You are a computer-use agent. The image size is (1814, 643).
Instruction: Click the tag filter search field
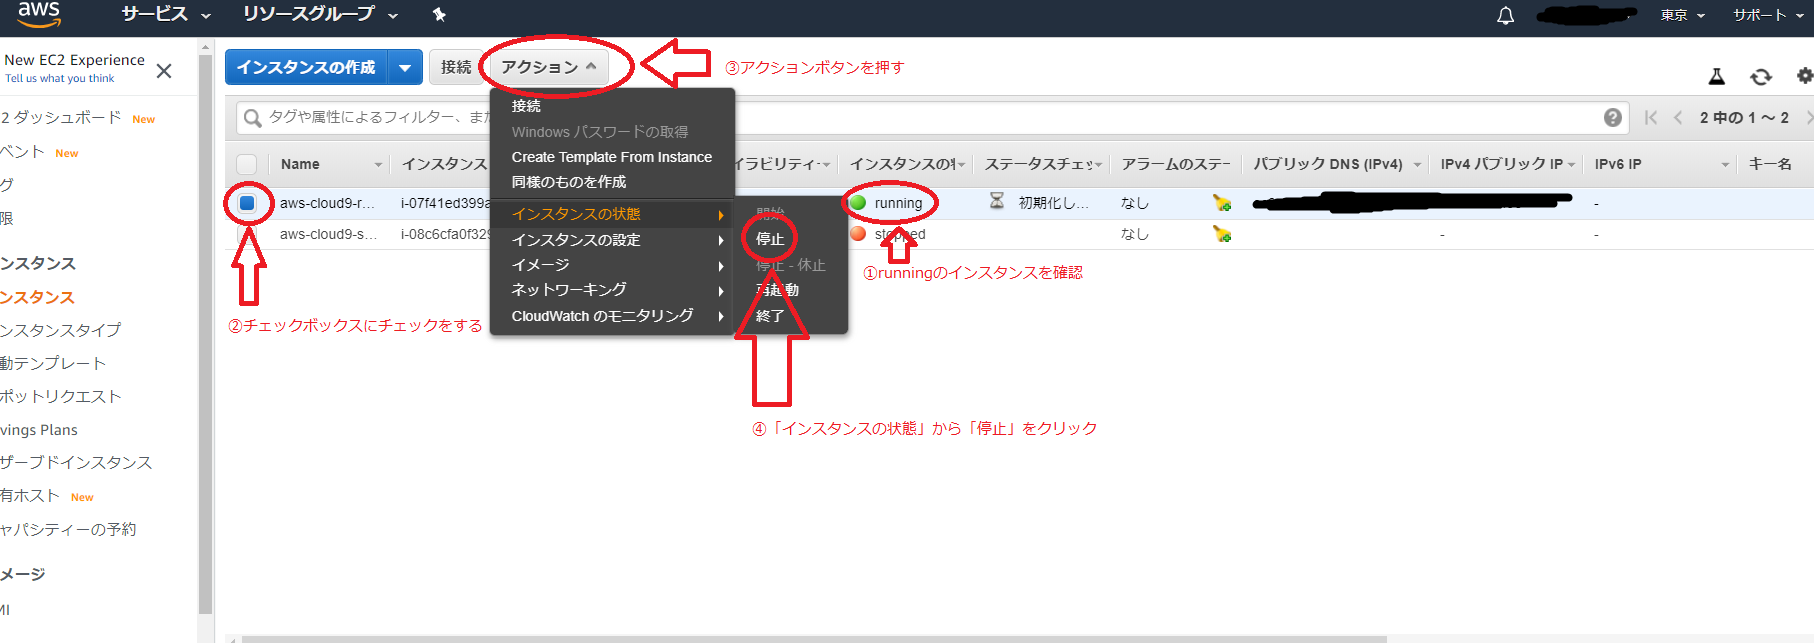932,117
